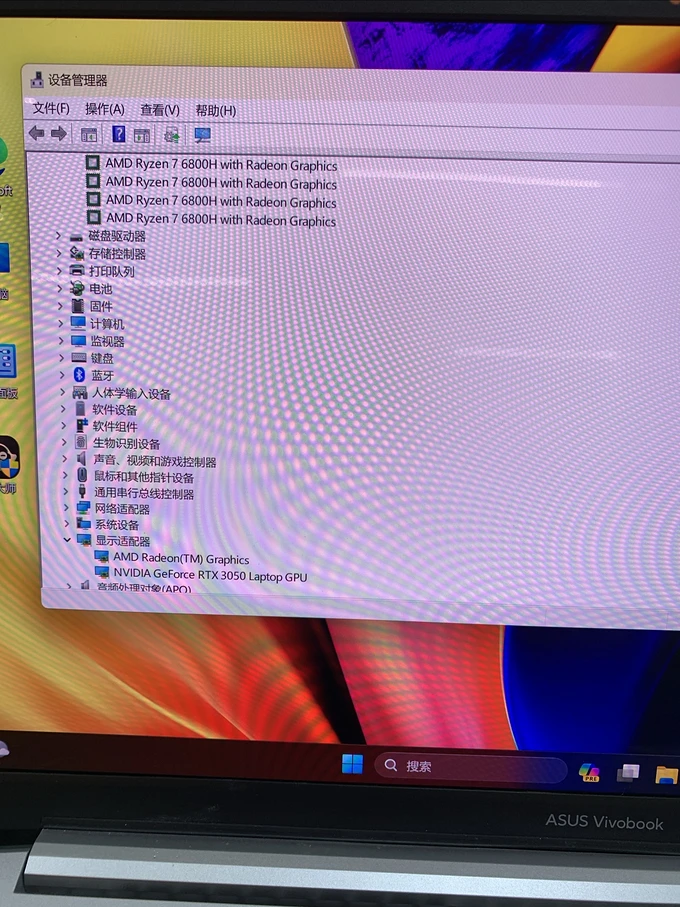Expand the 固件 category
The width and height of the screenshot is (680, 907).
(x=60, y=305)
